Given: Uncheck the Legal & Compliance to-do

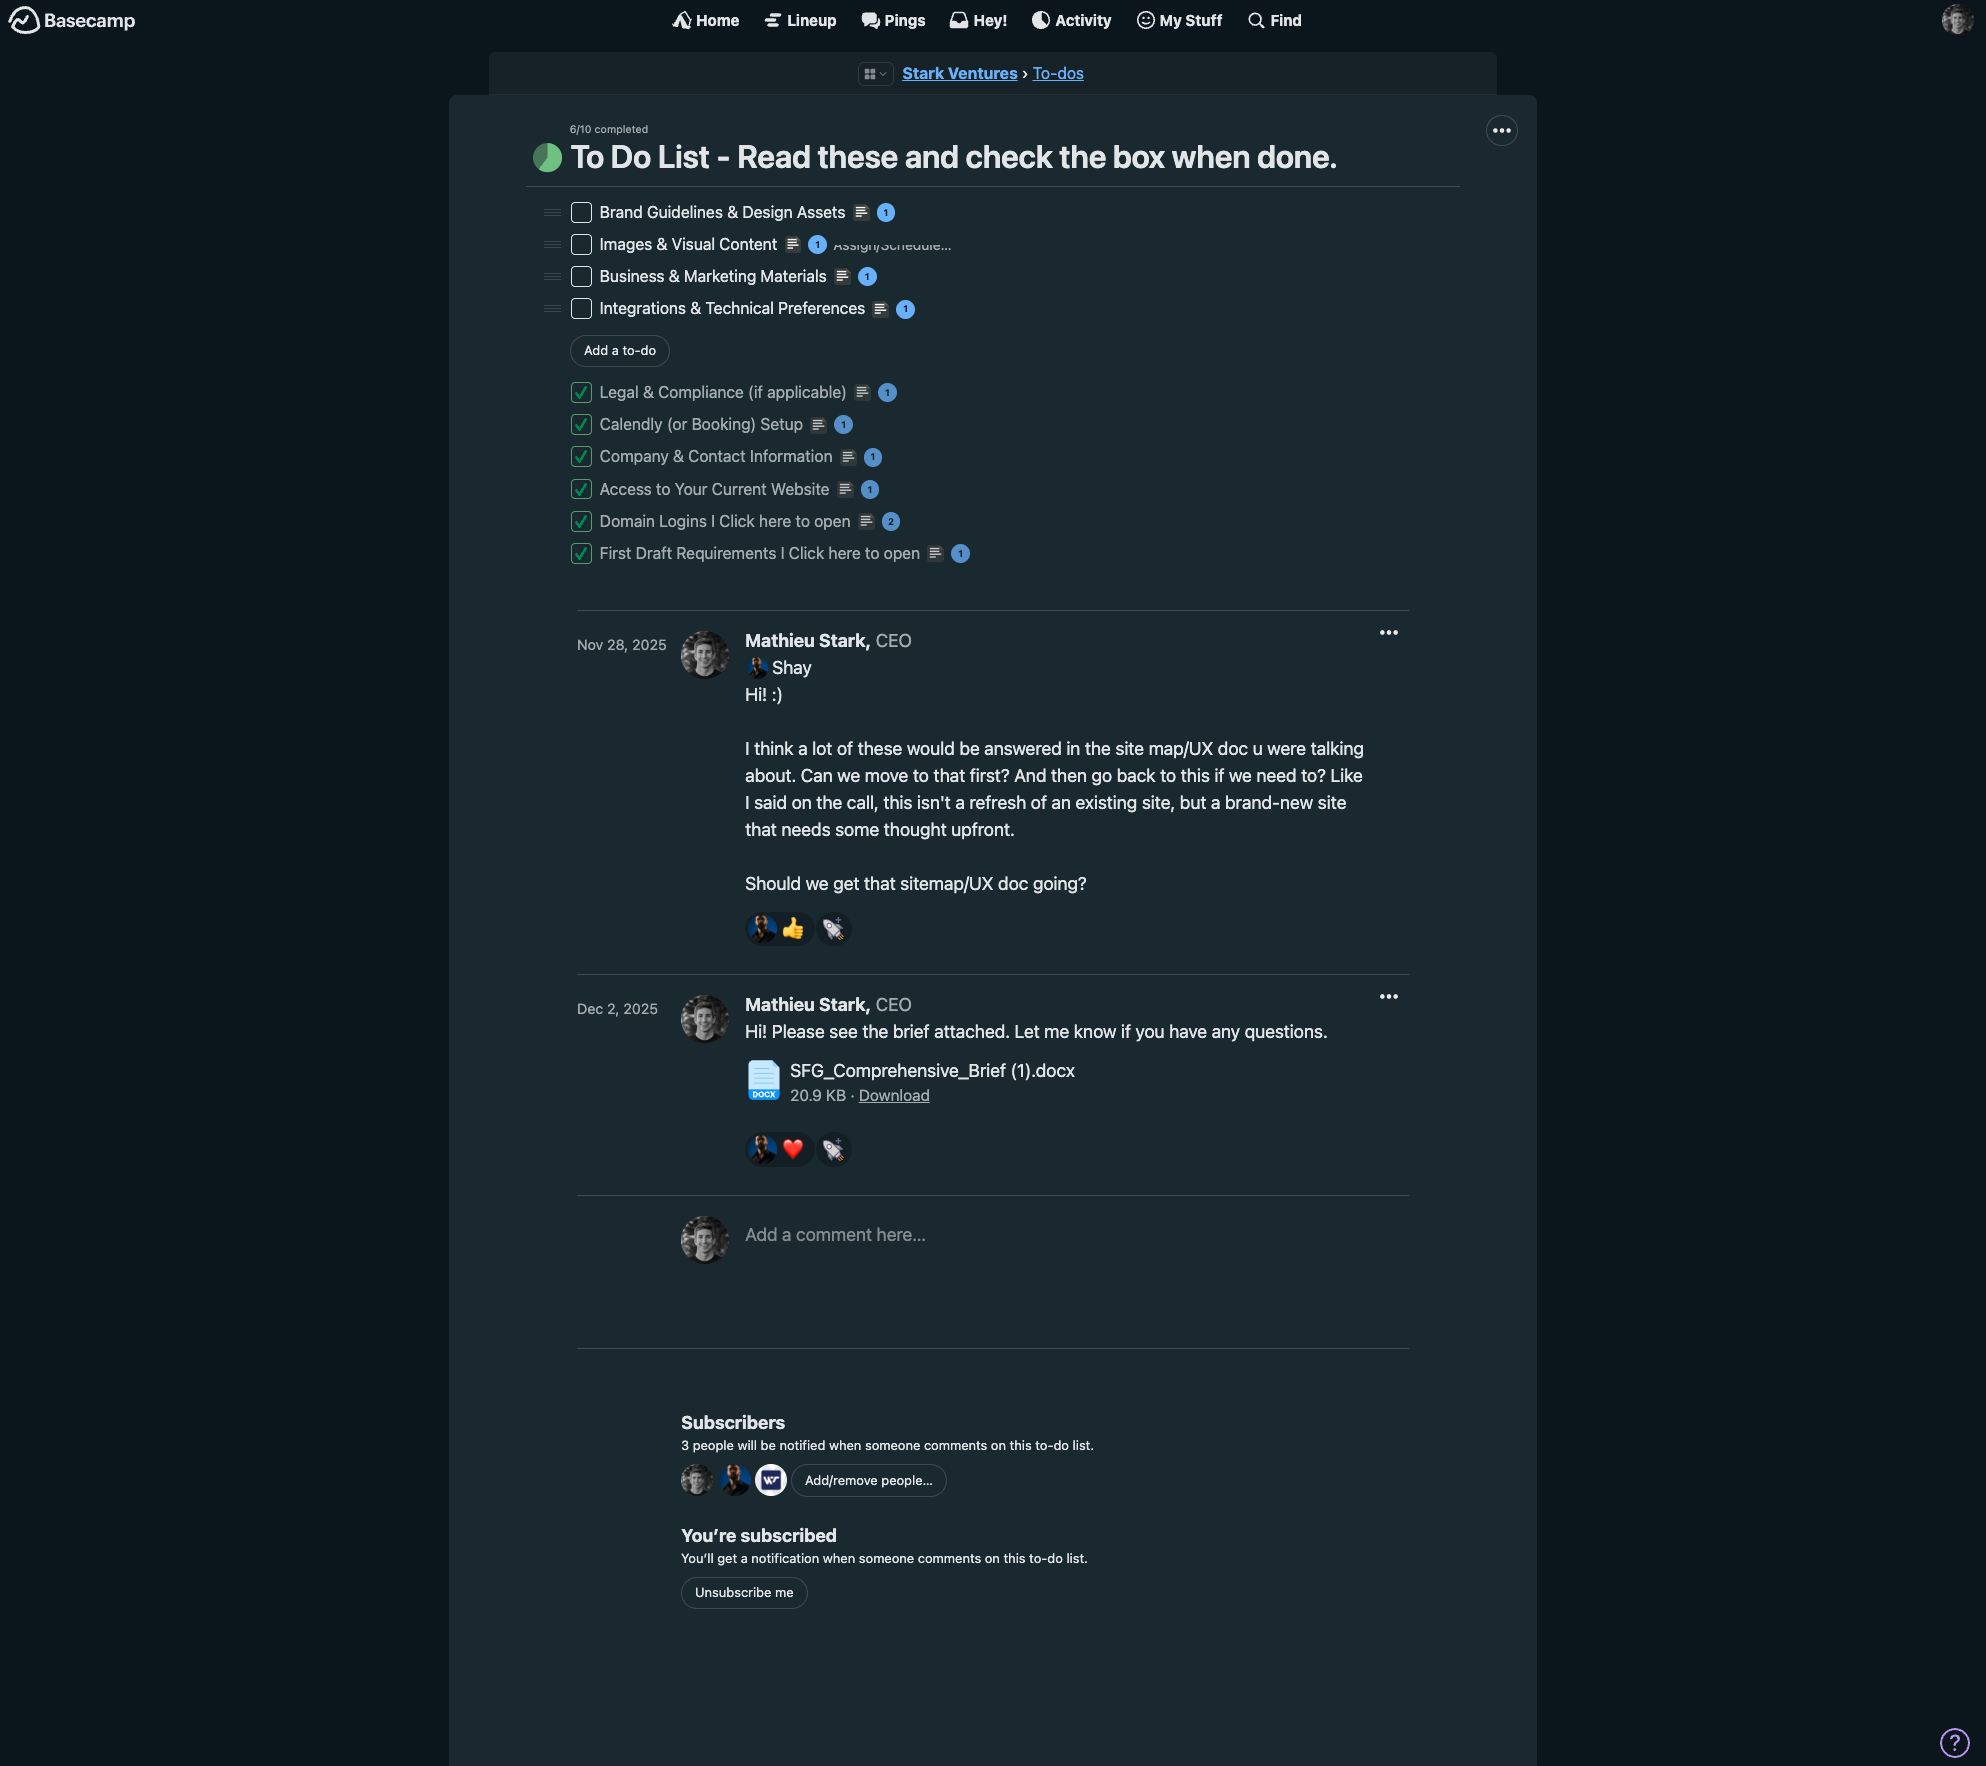Looking at the screenshot, I should 581,392.
